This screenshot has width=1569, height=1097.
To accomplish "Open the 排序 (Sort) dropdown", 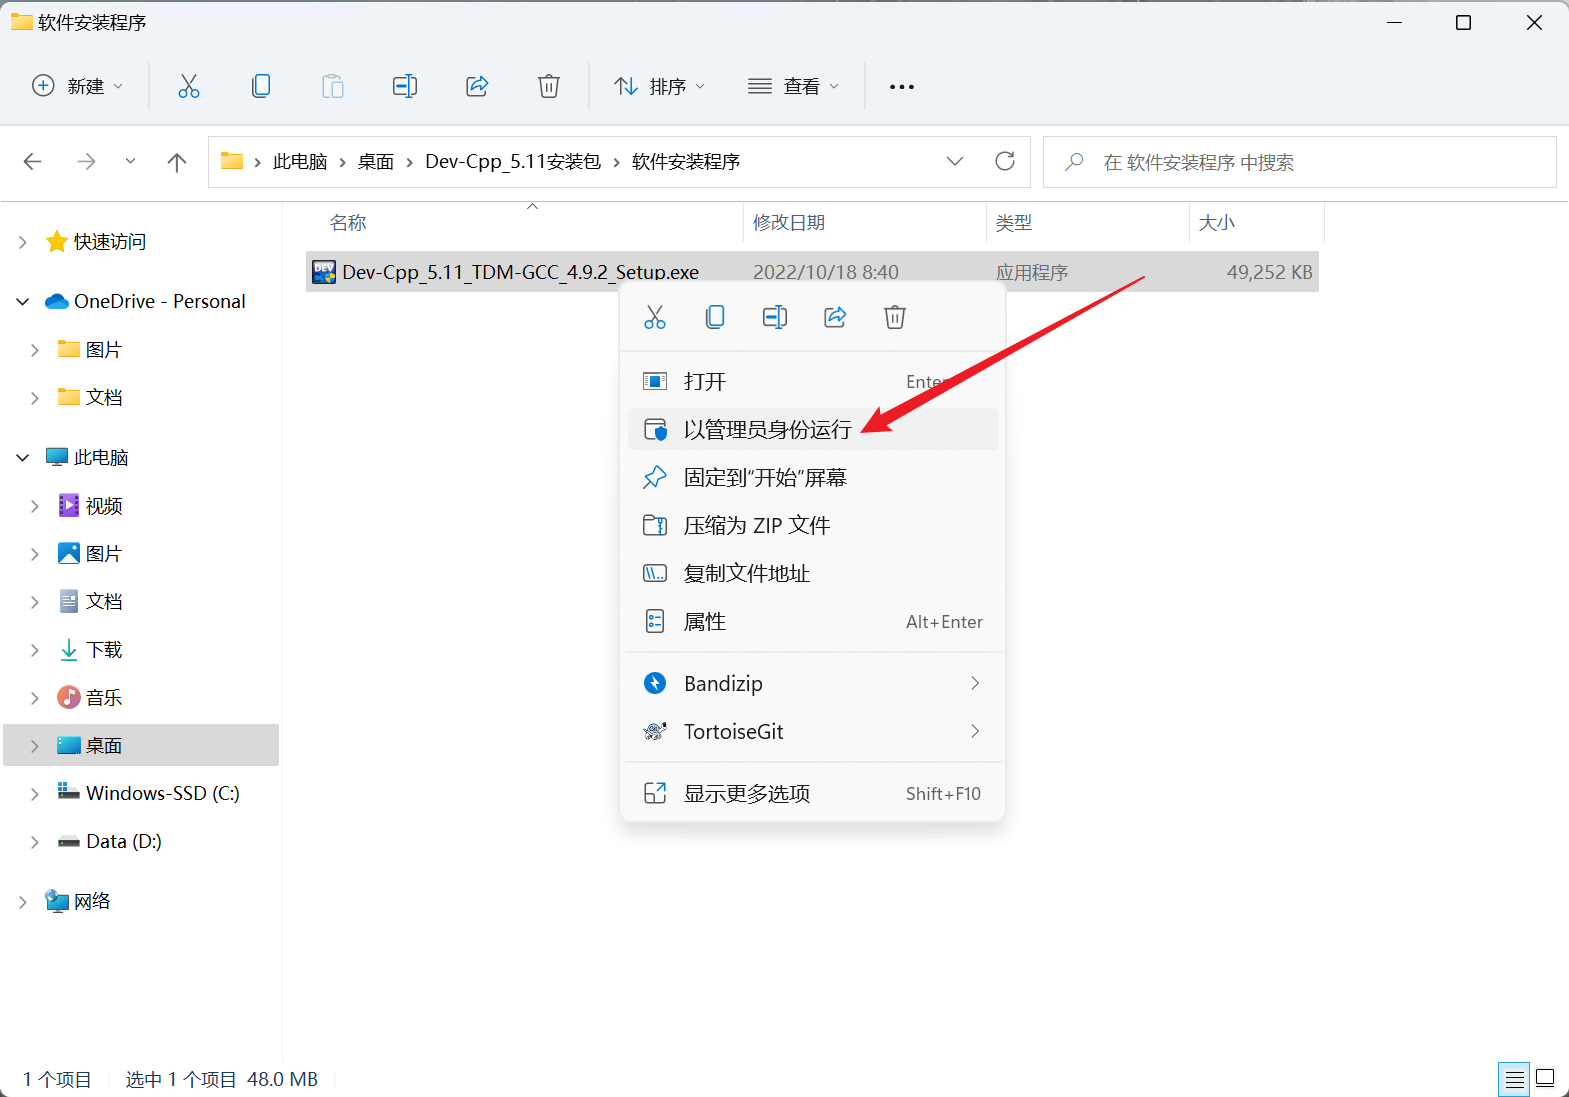I will (x=659, y=86).
